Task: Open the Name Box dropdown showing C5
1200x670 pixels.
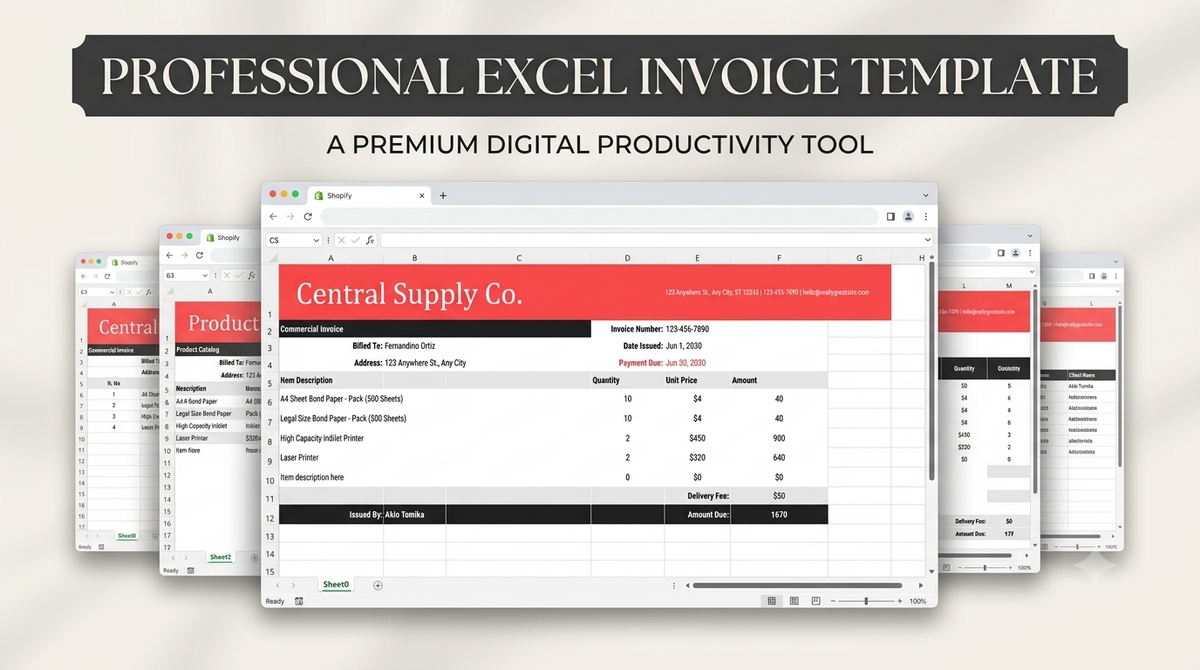Action: point(316,240)
